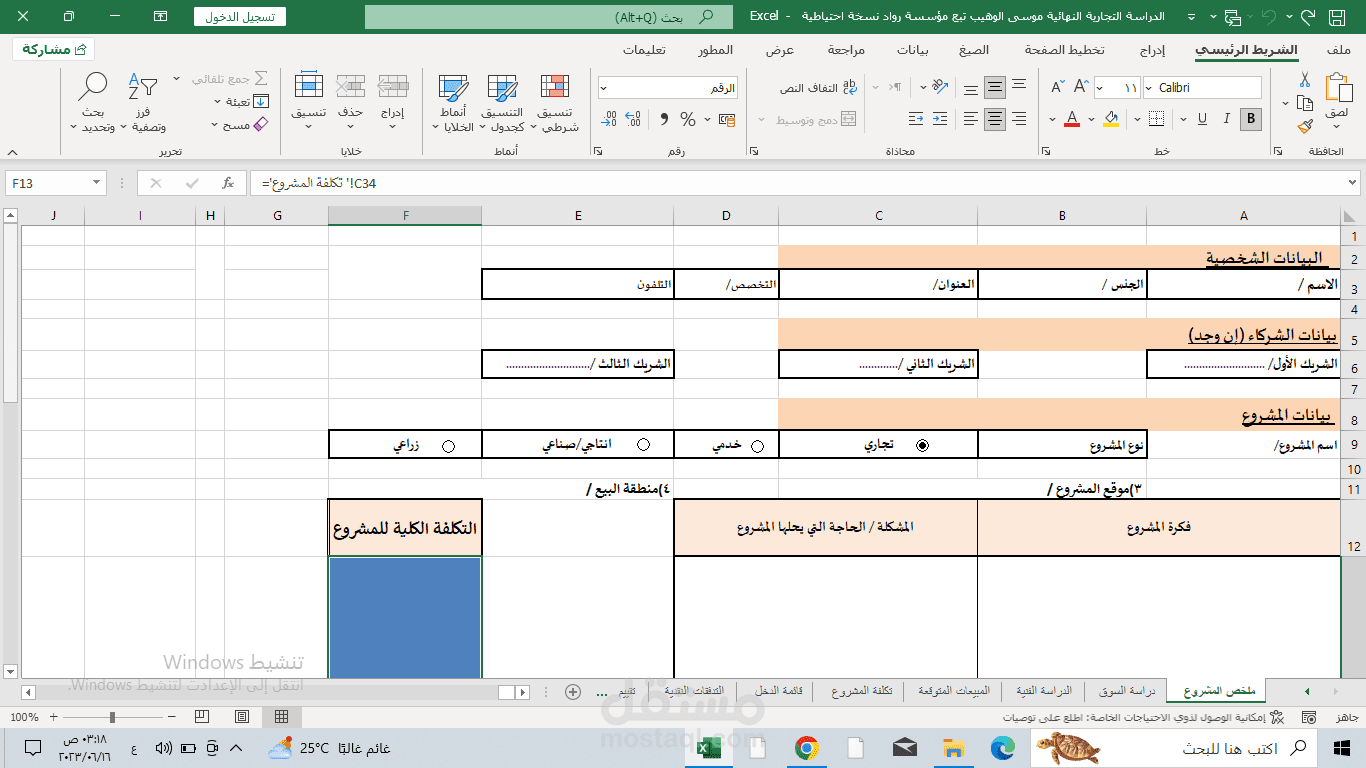Switch to the تكلفة المشروع sheet tab
Viewport: 1366px width, 768px height.
[x=862, y=691]
